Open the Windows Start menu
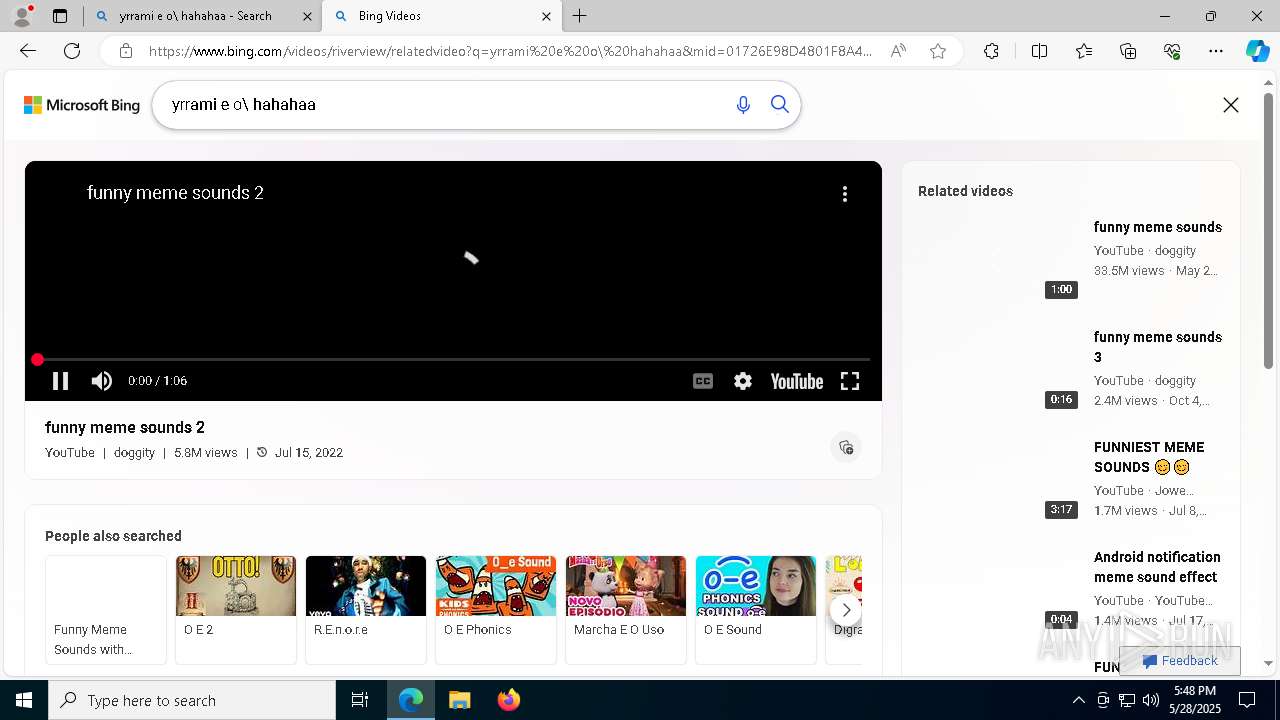This screenshot has height=720, width=1280. click(x=24, y=700)
